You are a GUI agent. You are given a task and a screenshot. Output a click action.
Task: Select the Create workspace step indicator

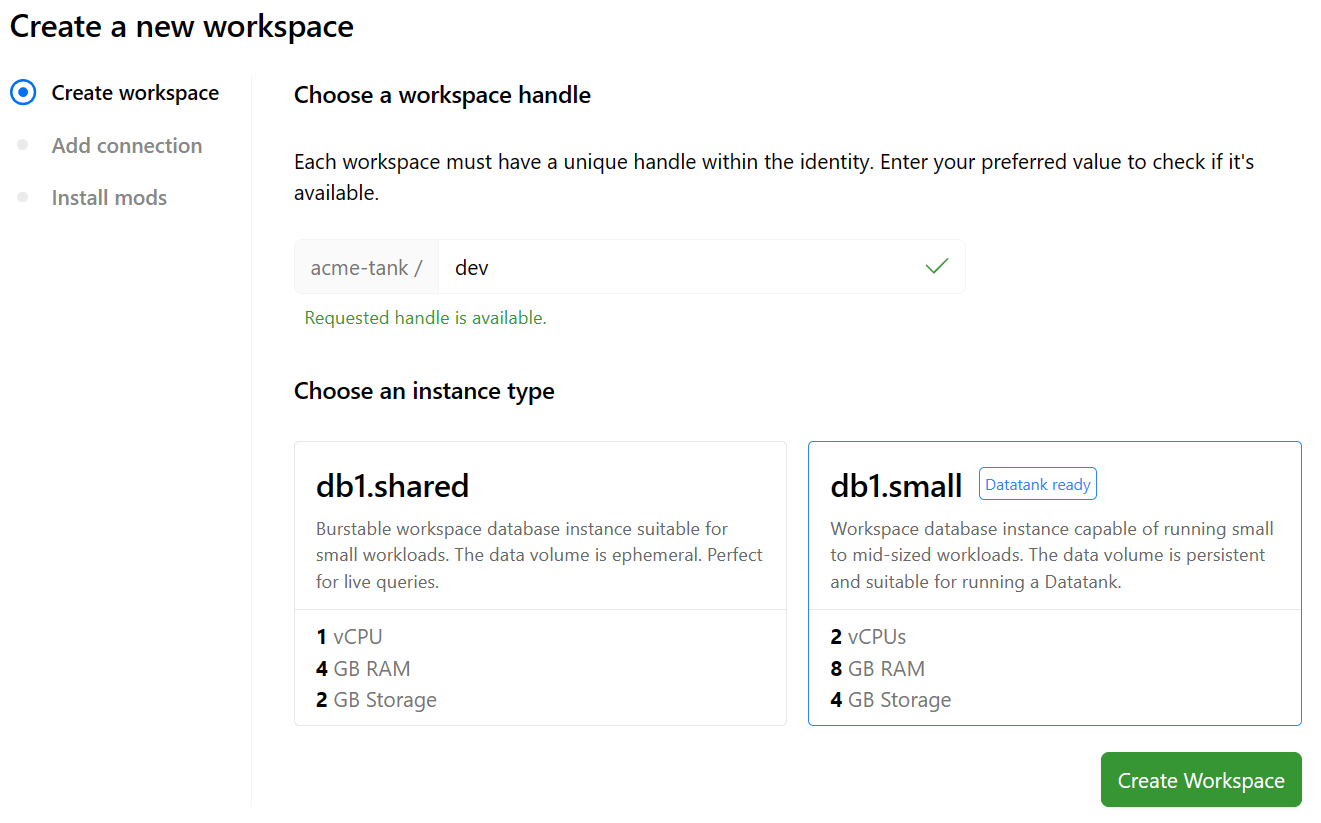click(23, 93)
